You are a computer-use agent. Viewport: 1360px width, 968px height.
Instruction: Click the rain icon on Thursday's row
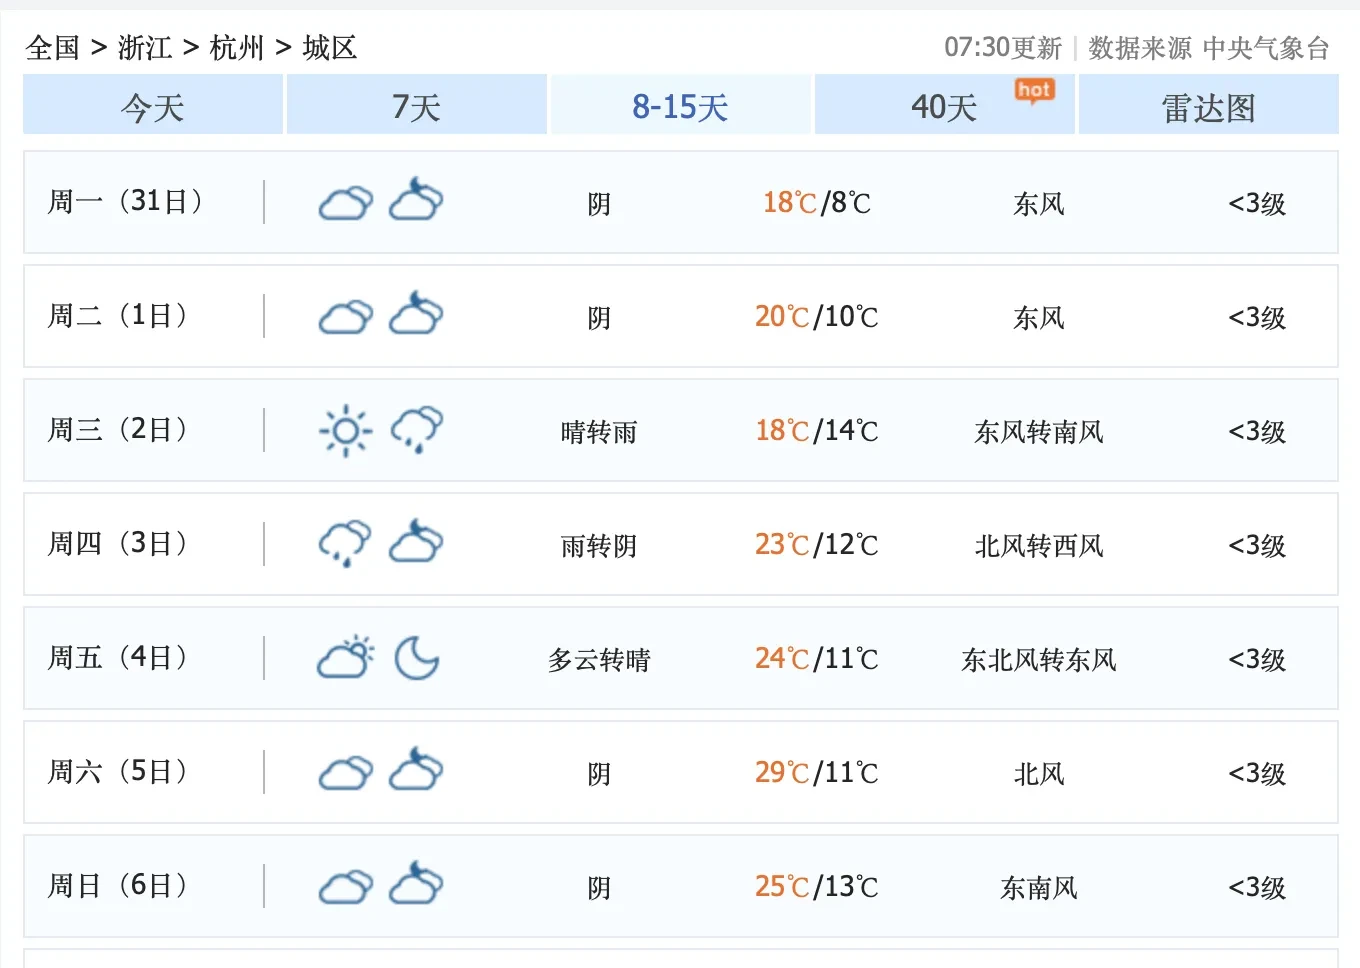click(x=345, y=544)
